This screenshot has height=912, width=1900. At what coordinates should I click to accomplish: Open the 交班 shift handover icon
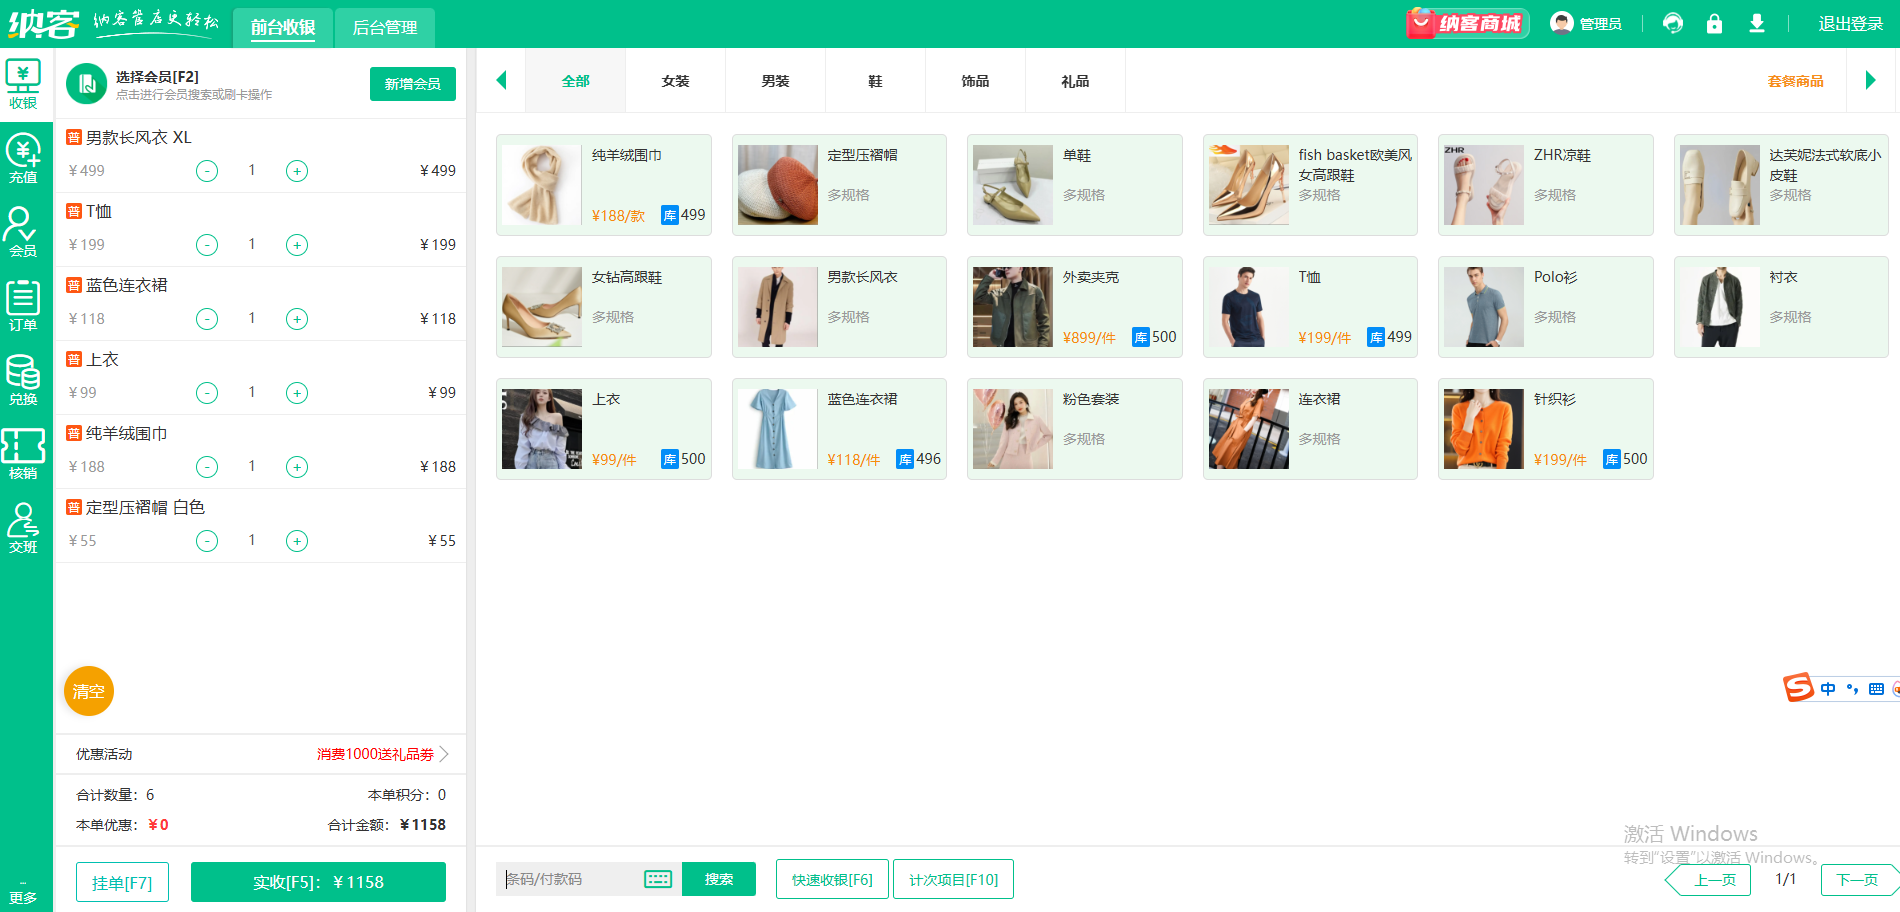click(23, 528)
